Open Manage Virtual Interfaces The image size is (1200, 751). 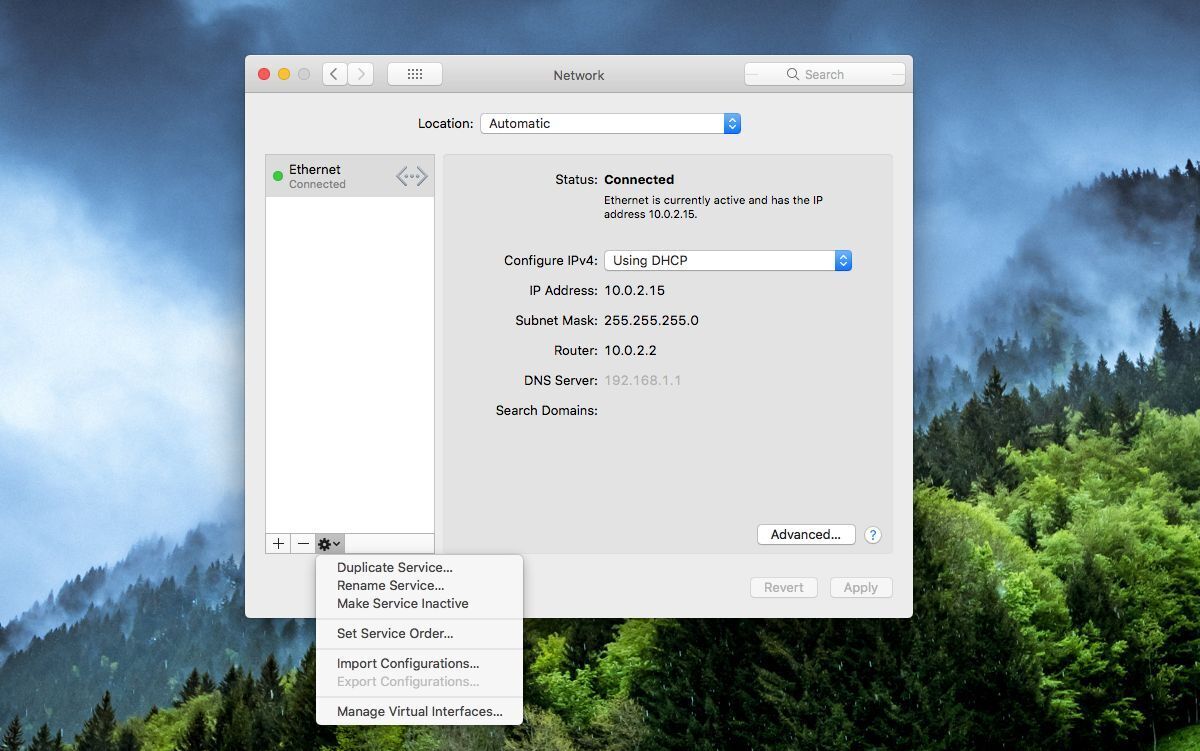419,712
